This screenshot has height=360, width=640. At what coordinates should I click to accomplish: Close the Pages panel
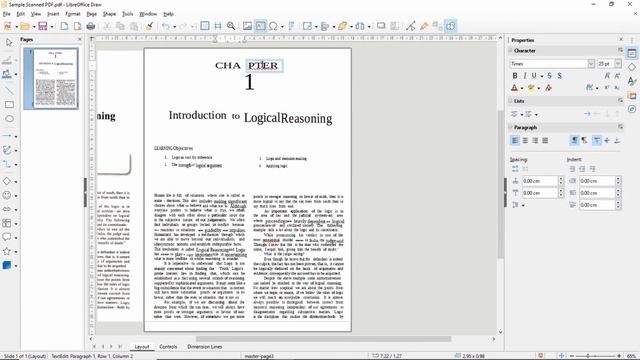[80, 39]
